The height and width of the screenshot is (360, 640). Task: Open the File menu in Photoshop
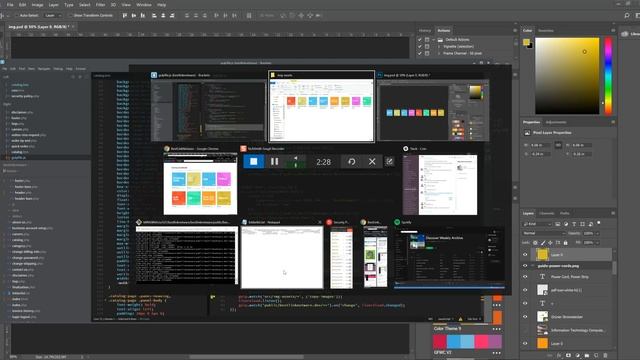(10, 4)
